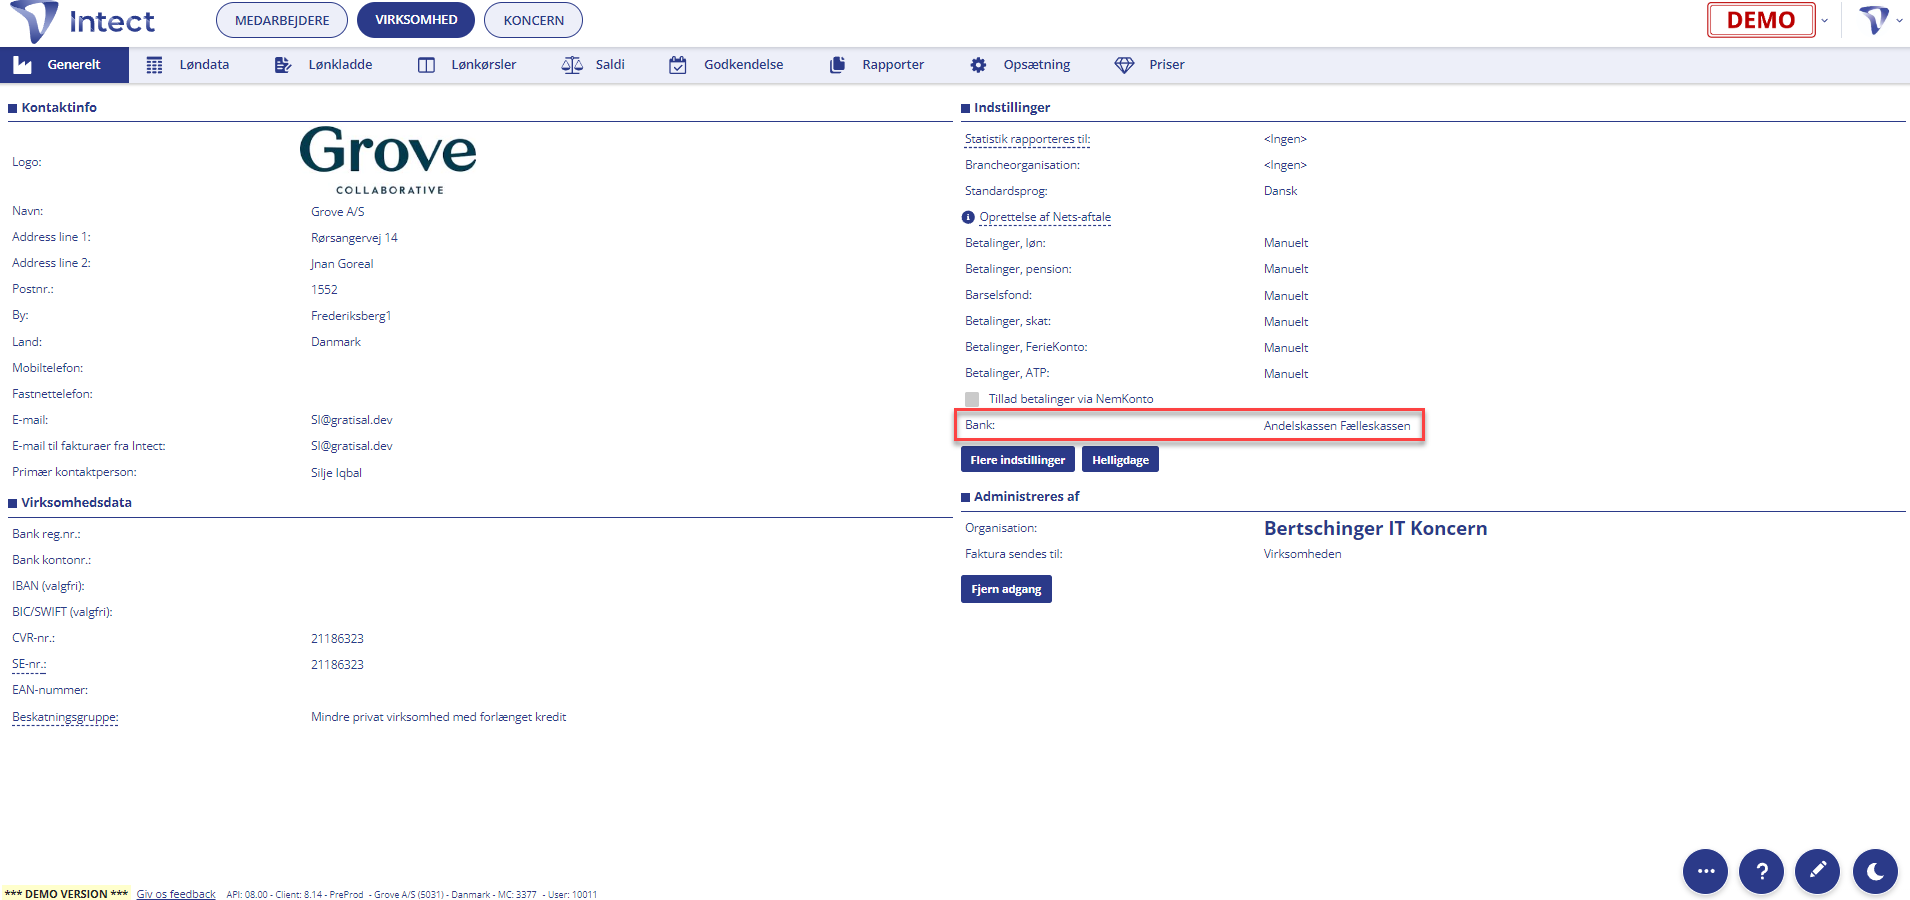Open the Oprettelse af Nets-aftale link
Viewport: 1910px width, 900px height.
click(1045, 217)
